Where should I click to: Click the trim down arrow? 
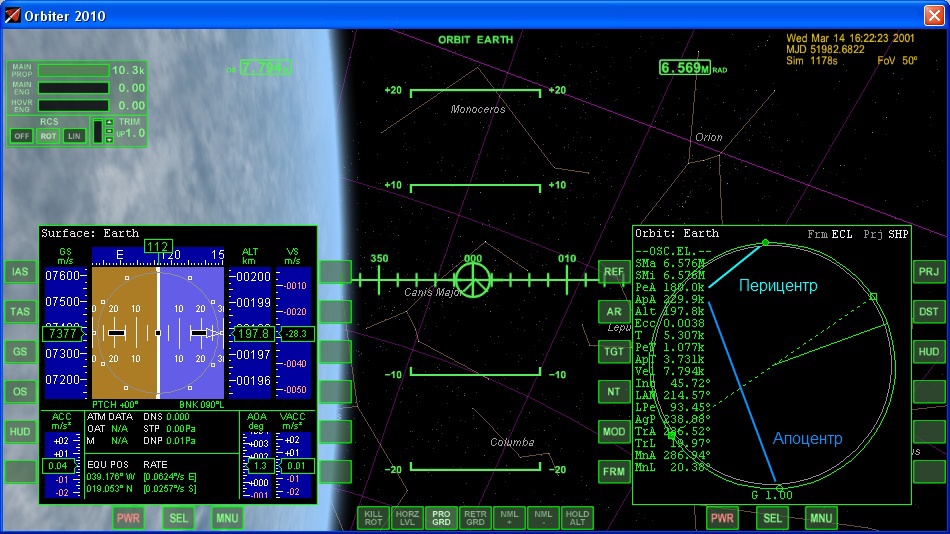109,140
